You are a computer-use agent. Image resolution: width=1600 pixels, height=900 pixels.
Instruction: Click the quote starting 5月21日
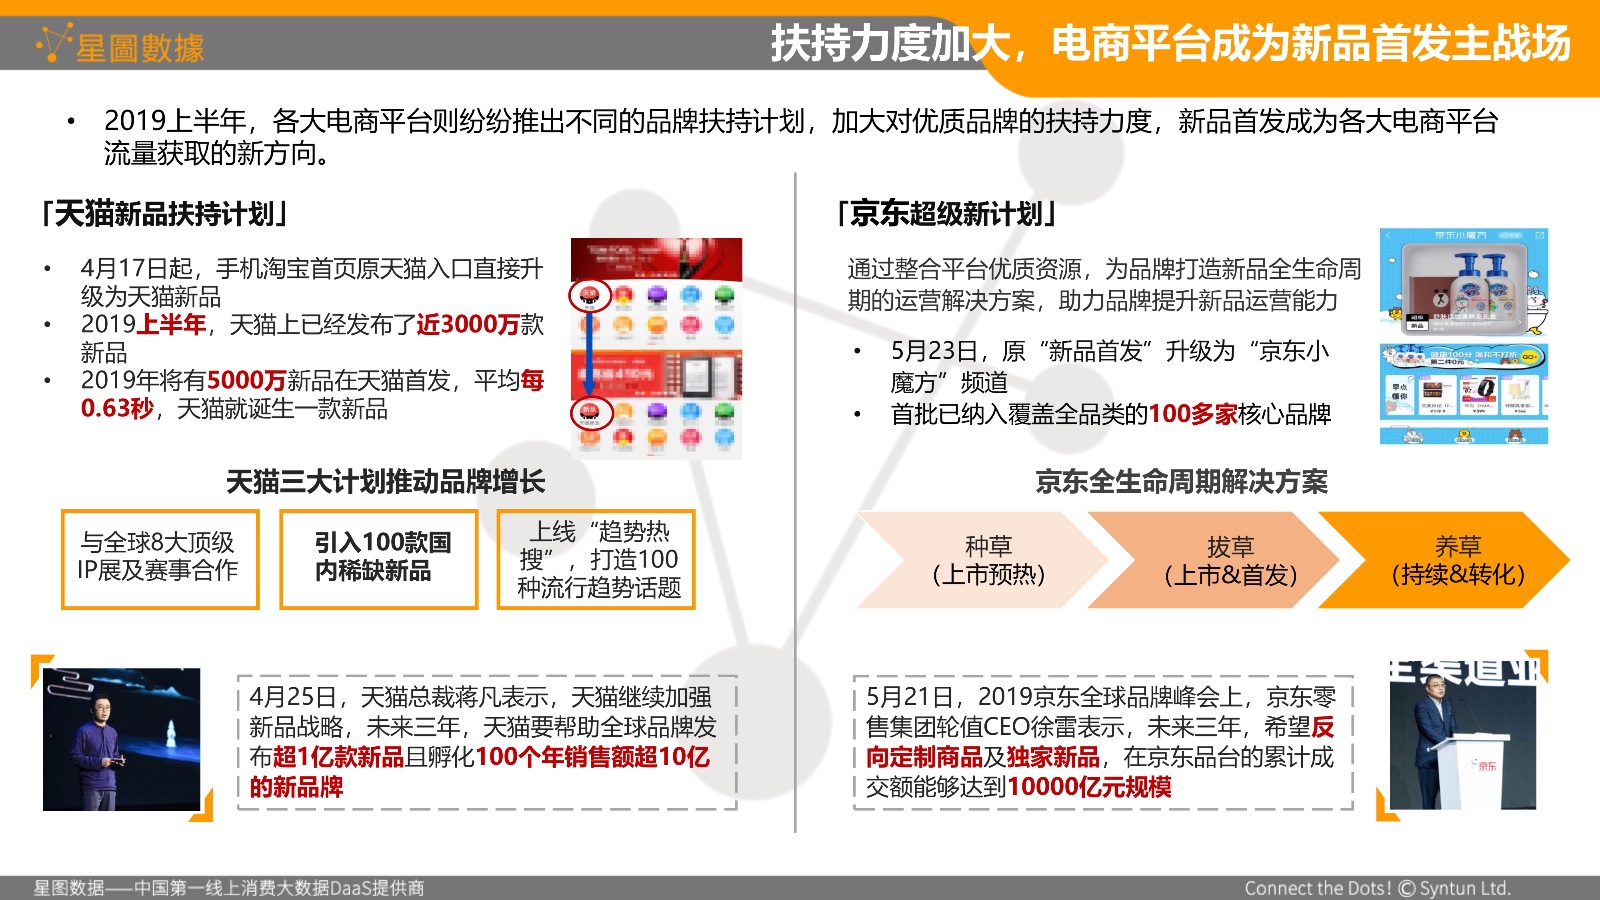1100,742
